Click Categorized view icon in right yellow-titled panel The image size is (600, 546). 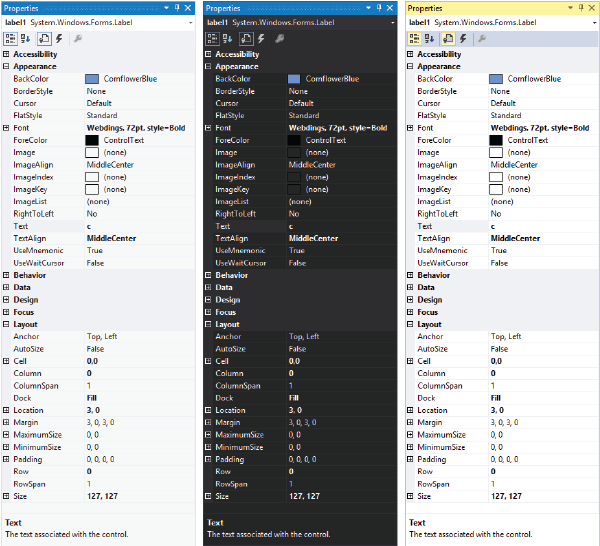click(414, 39)
